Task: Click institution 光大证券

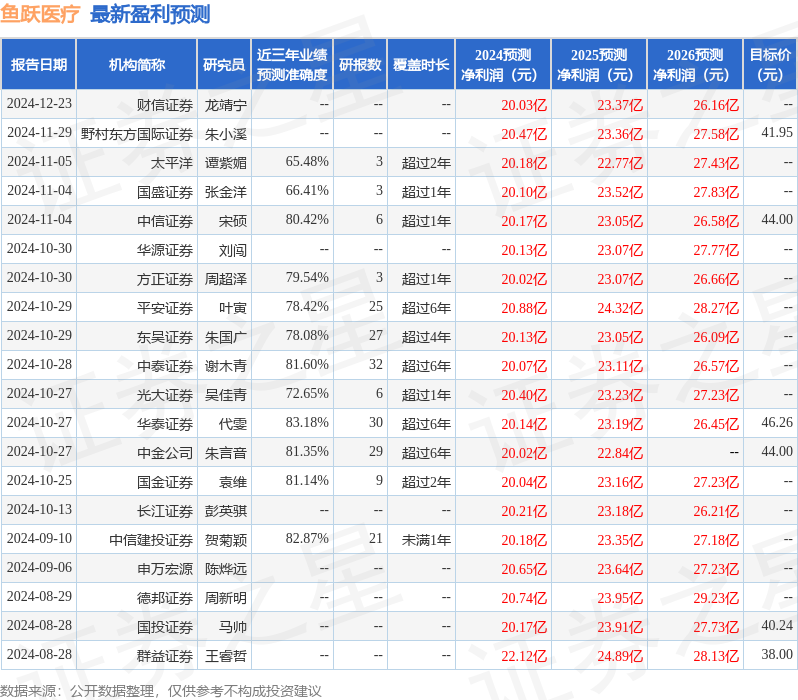Action: 165,396
